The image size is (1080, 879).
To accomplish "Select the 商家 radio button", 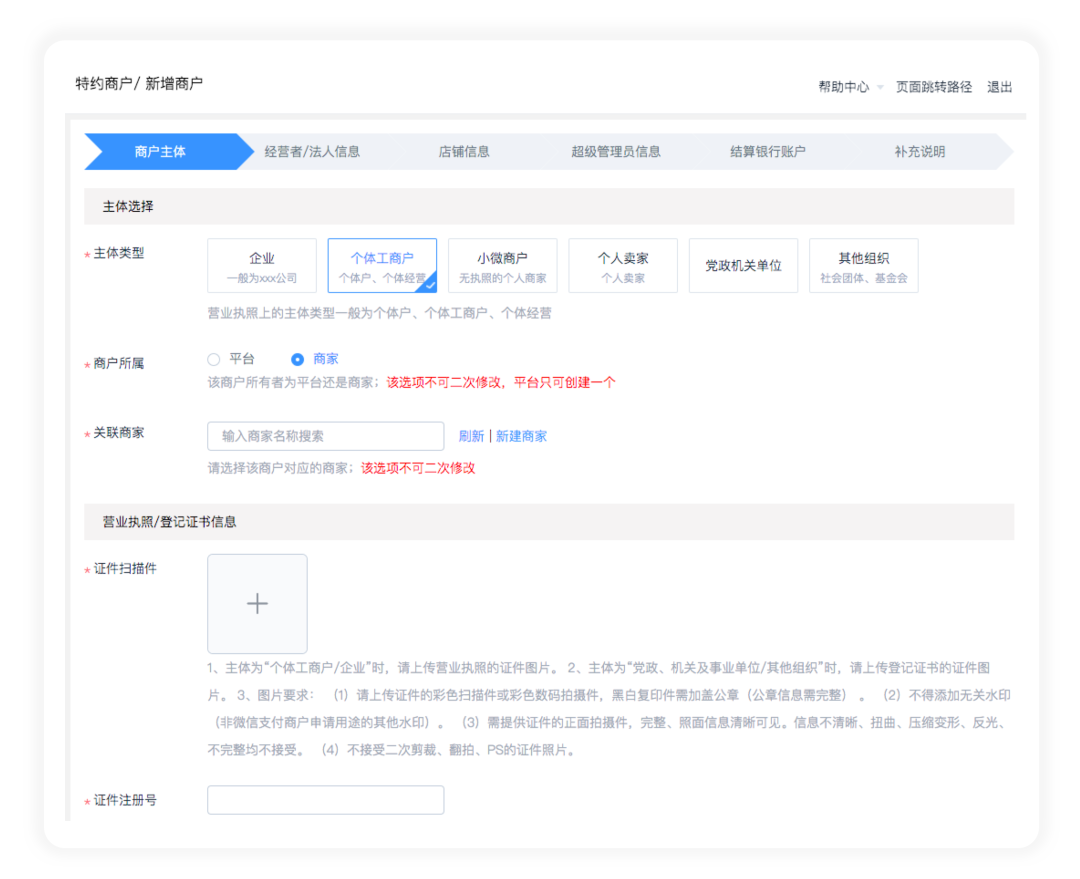I will point(298,359).
